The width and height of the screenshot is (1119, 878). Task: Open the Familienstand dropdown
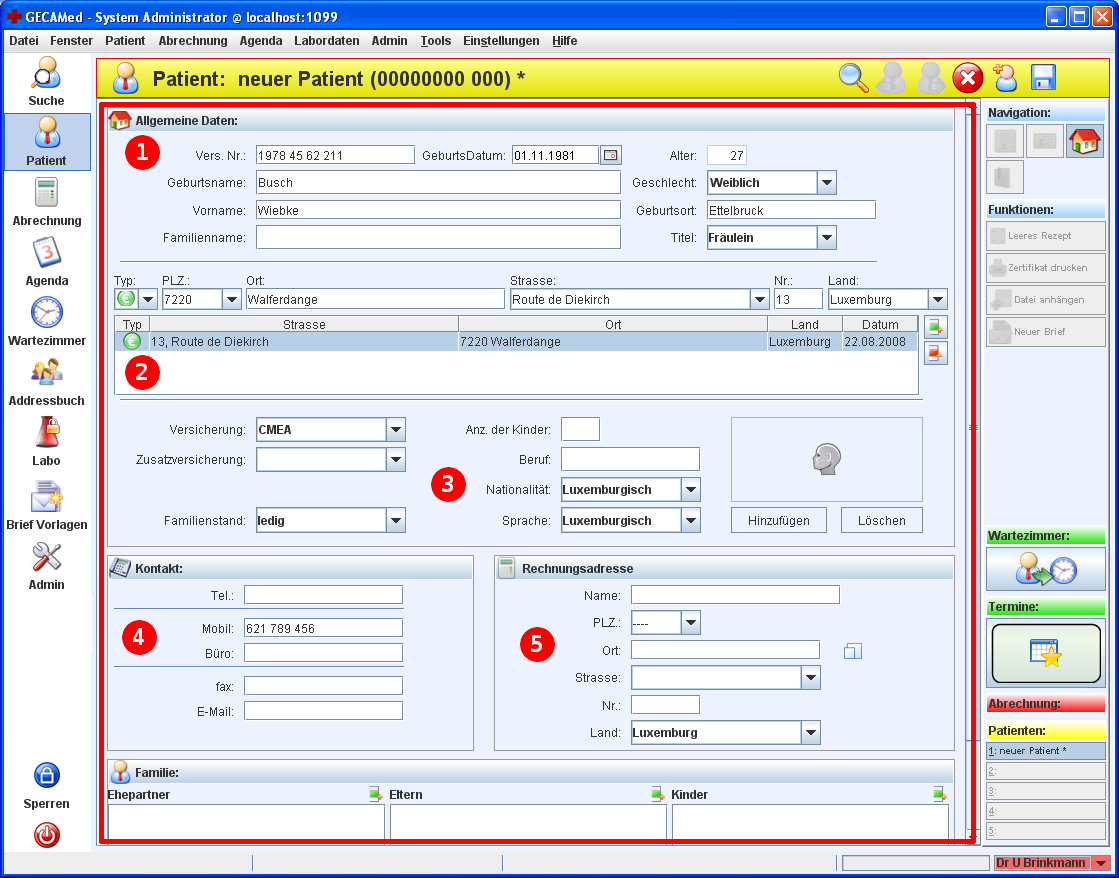click(x=396, y=520)
